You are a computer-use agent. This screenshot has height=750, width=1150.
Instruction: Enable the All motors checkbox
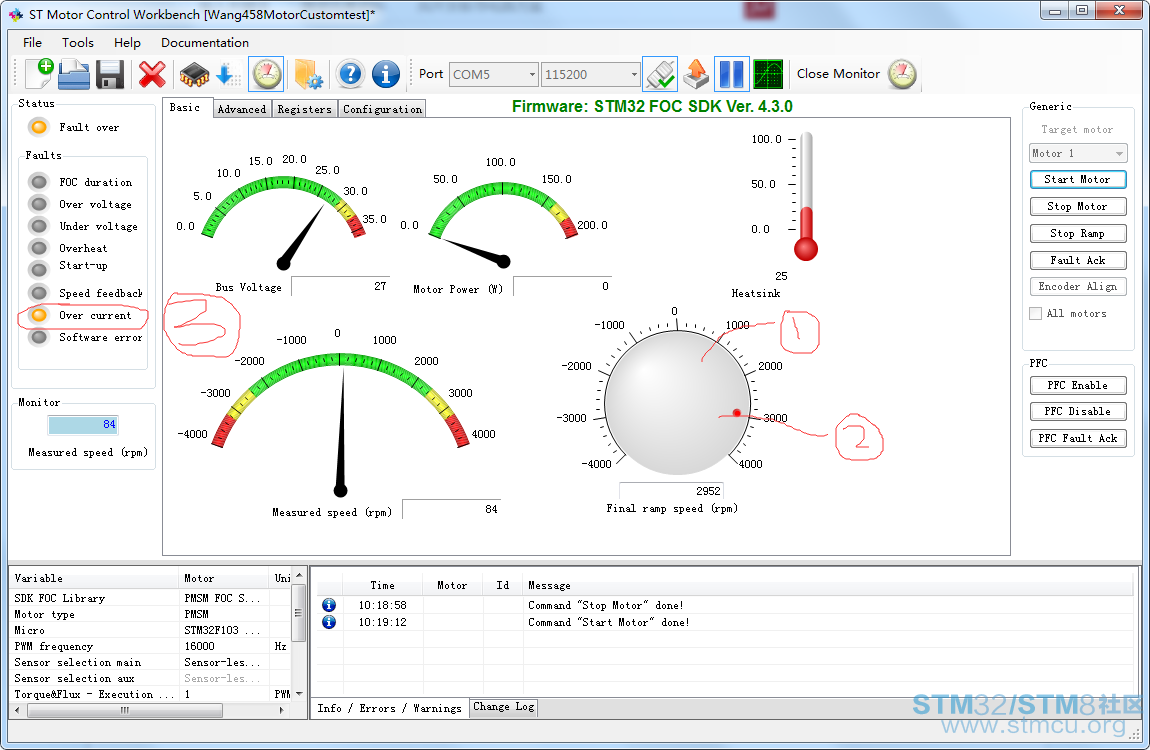click(1036, 313)
